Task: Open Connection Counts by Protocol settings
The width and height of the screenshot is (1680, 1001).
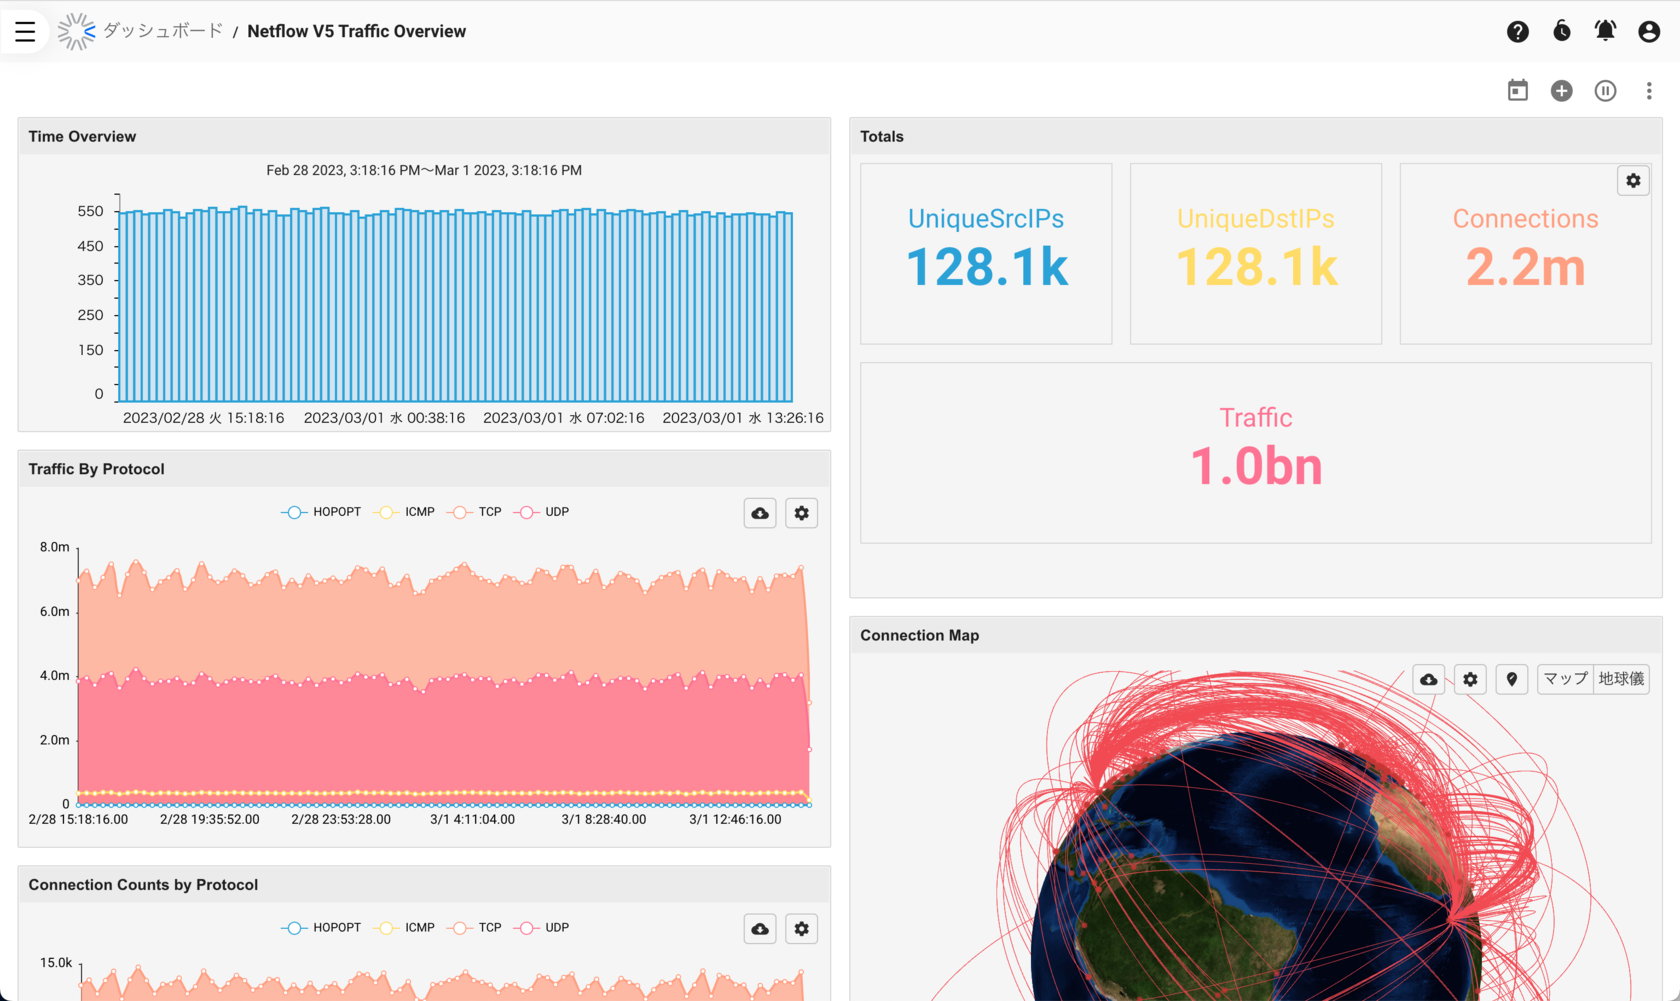Action: click(801, 929)
